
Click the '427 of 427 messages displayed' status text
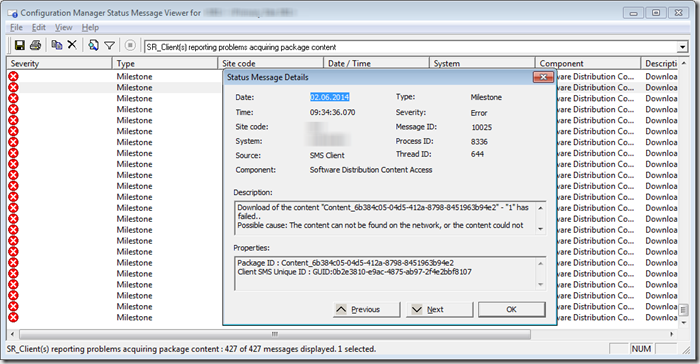279,349
